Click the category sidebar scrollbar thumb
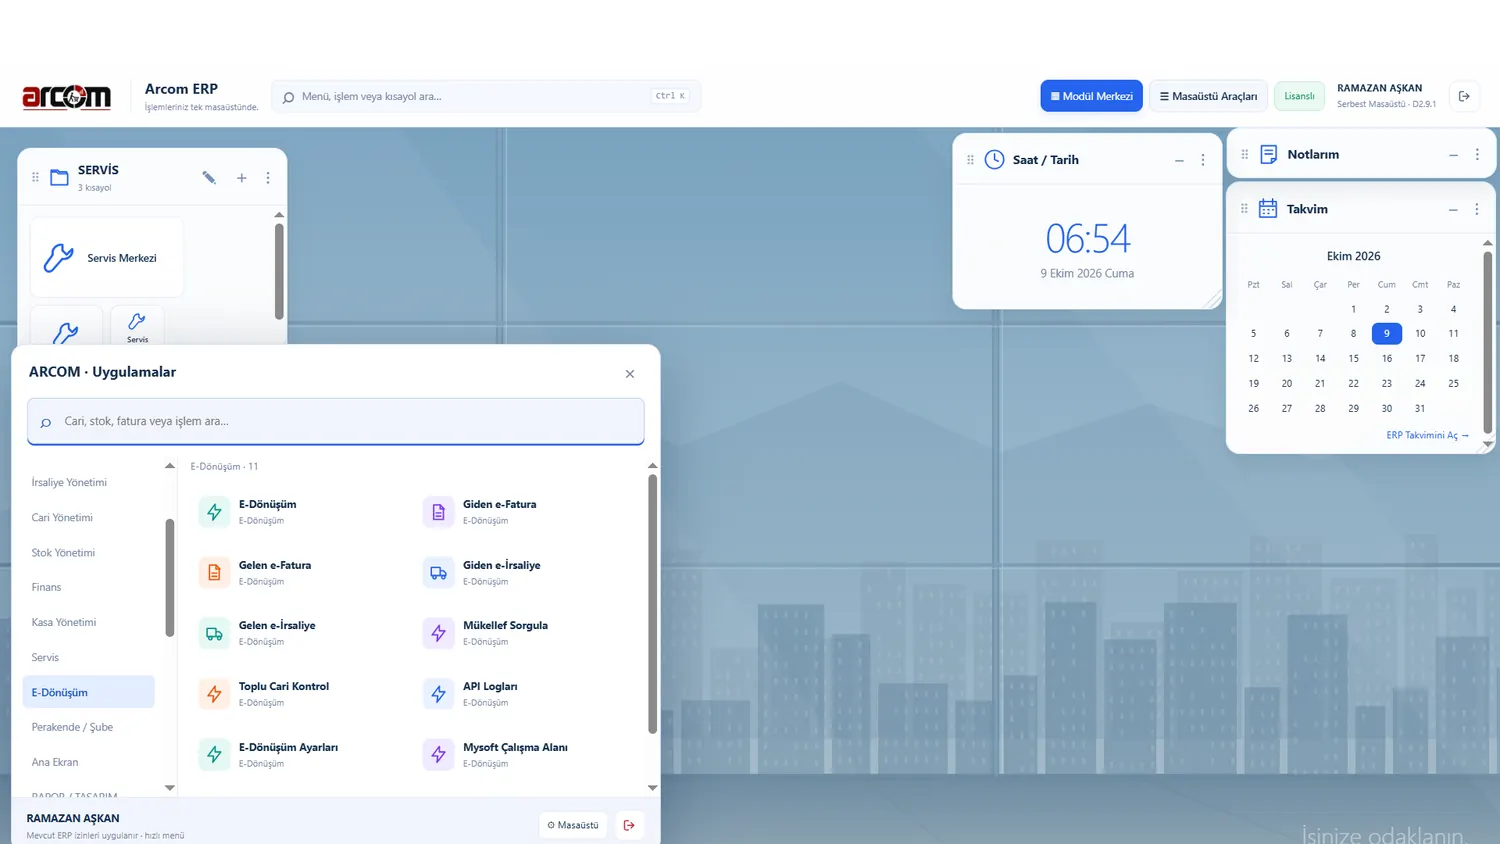 [170, 578]
